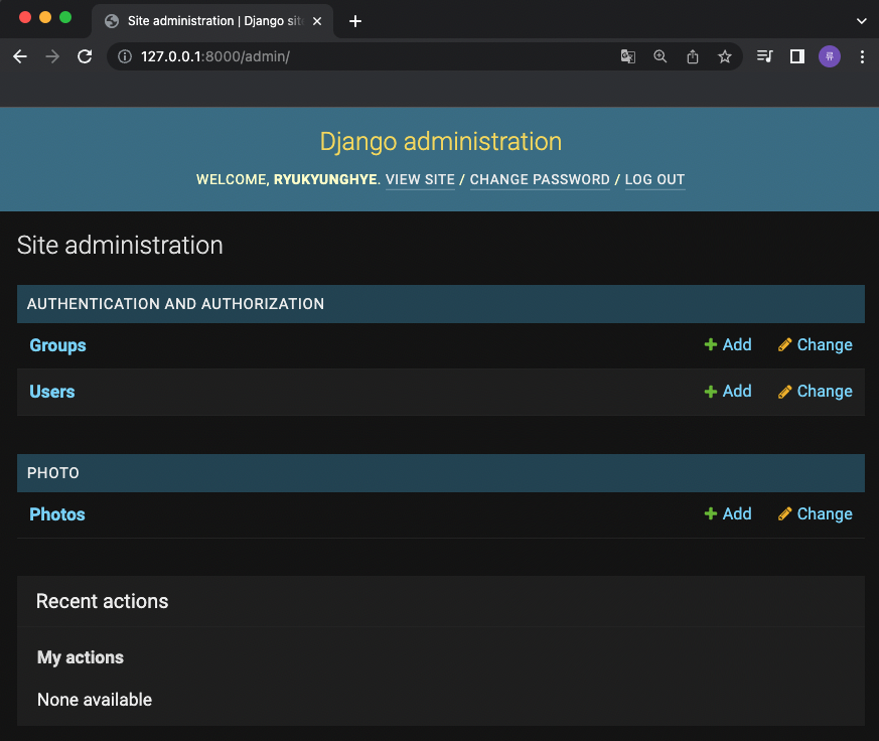Viewport: 879px width, 741px height.
Task: Open the Photos model link
Action: 57,515
